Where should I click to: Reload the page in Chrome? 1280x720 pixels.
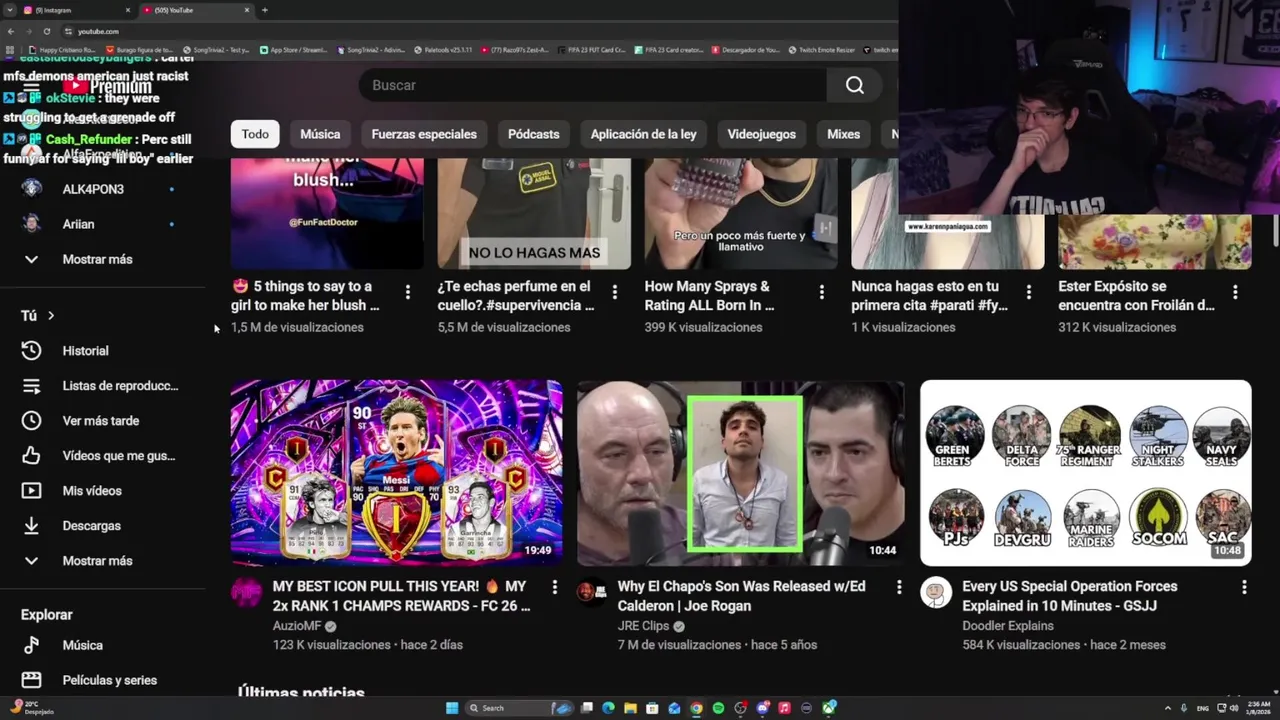[46, 31]
